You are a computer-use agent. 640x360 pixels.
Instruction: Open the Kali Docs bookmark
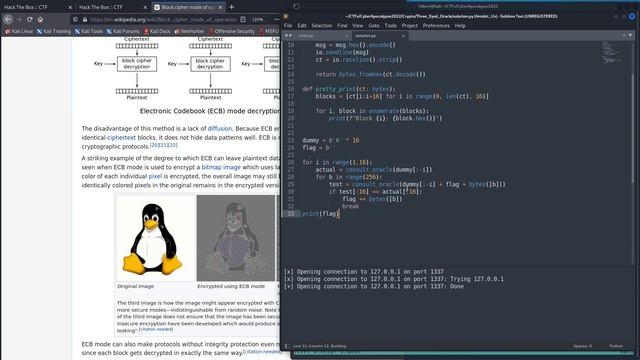click(x=157, y=31)
